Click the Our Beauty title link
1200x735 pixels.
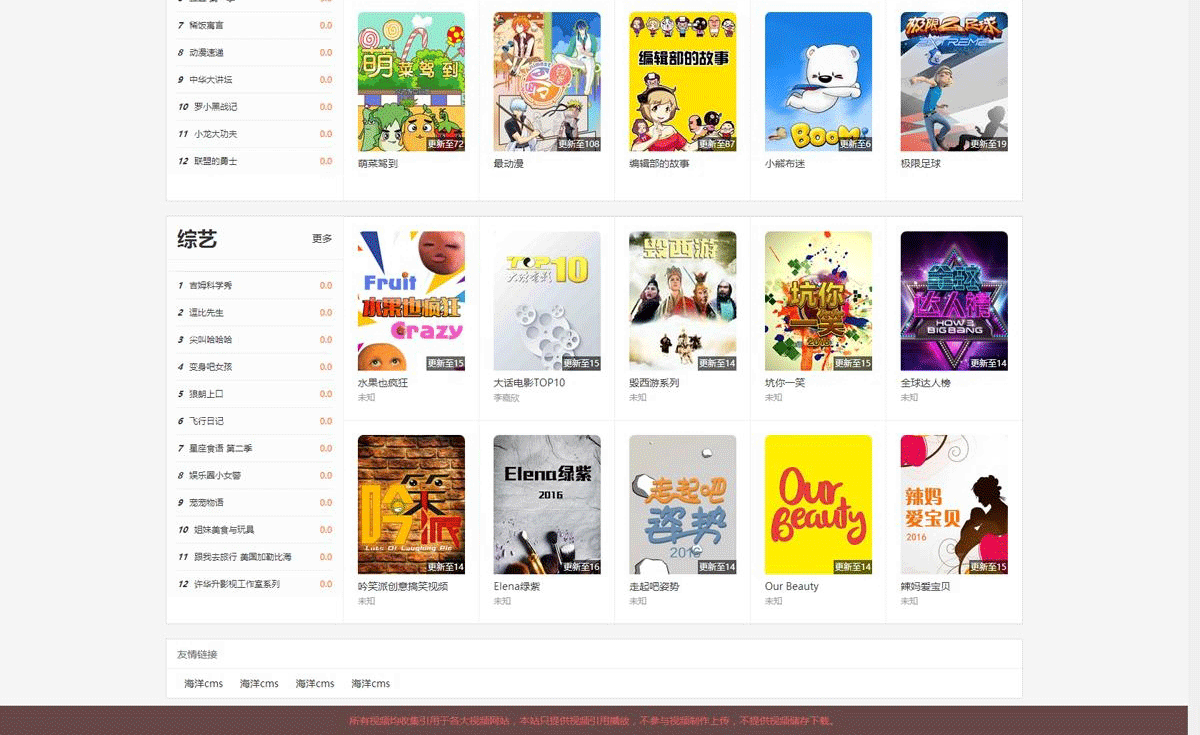(x=792, y=586)
